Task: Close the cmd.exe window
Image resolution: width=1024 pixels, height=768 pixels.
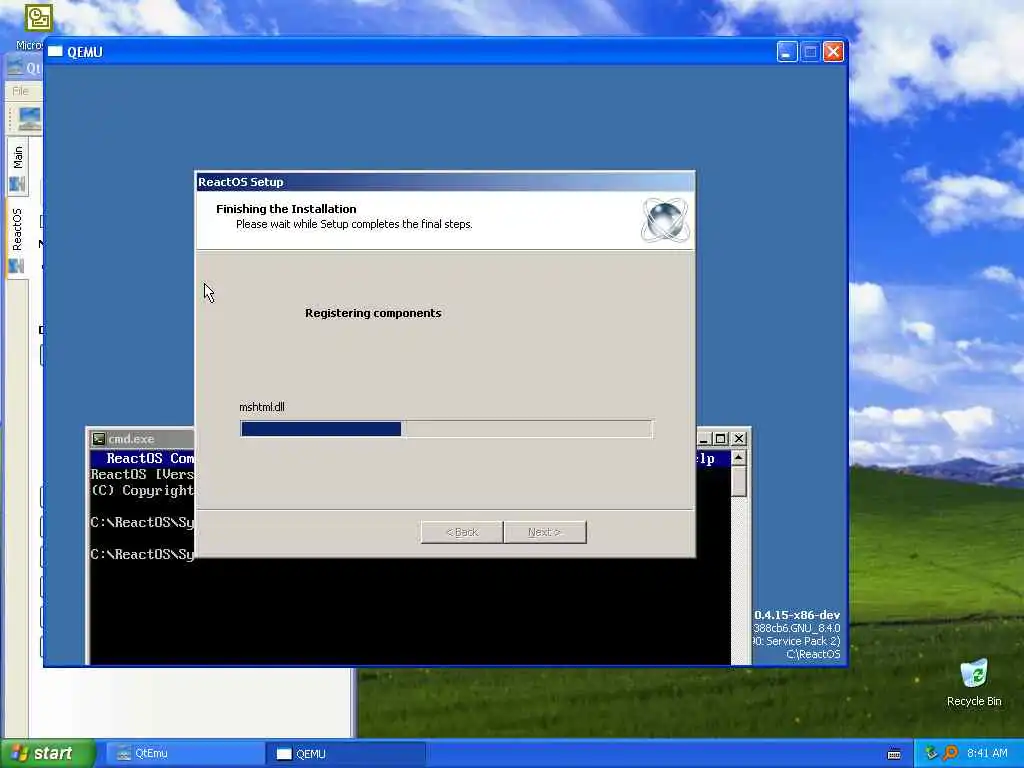Action: (739, 439)
